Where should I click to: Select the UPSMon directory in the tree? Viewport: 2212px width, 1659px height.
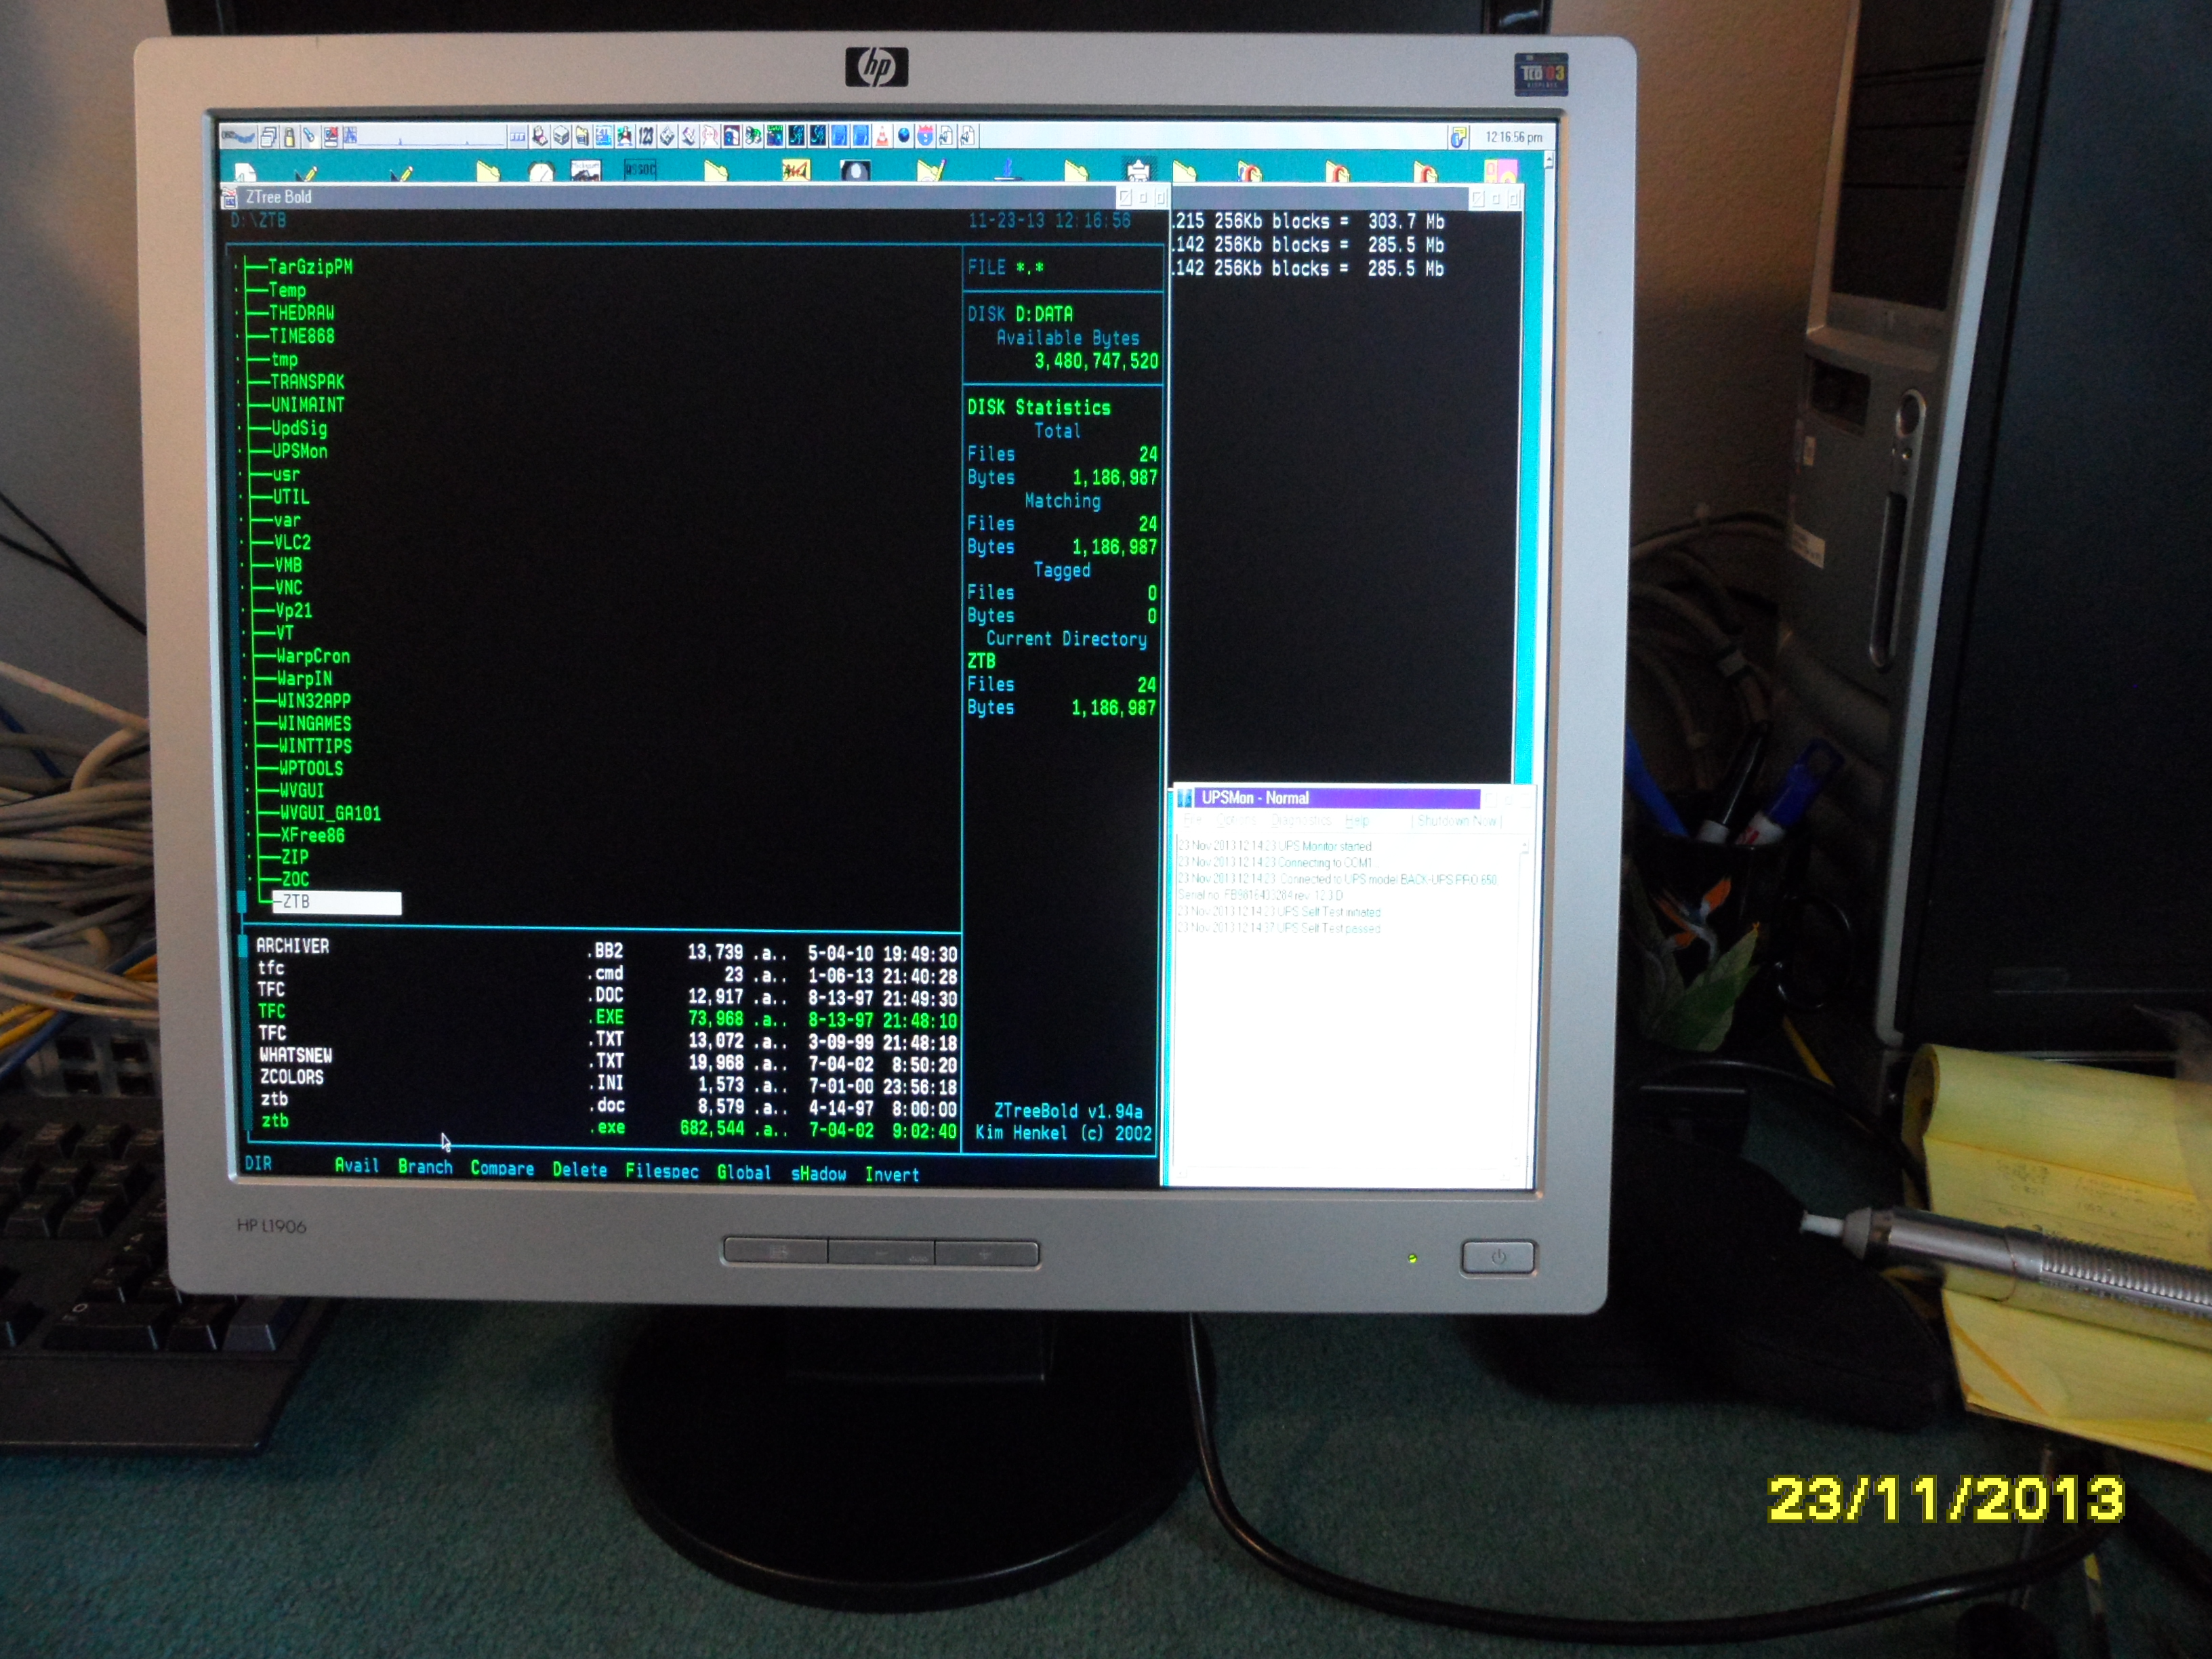pyautogui.click(x=300, y=451)
